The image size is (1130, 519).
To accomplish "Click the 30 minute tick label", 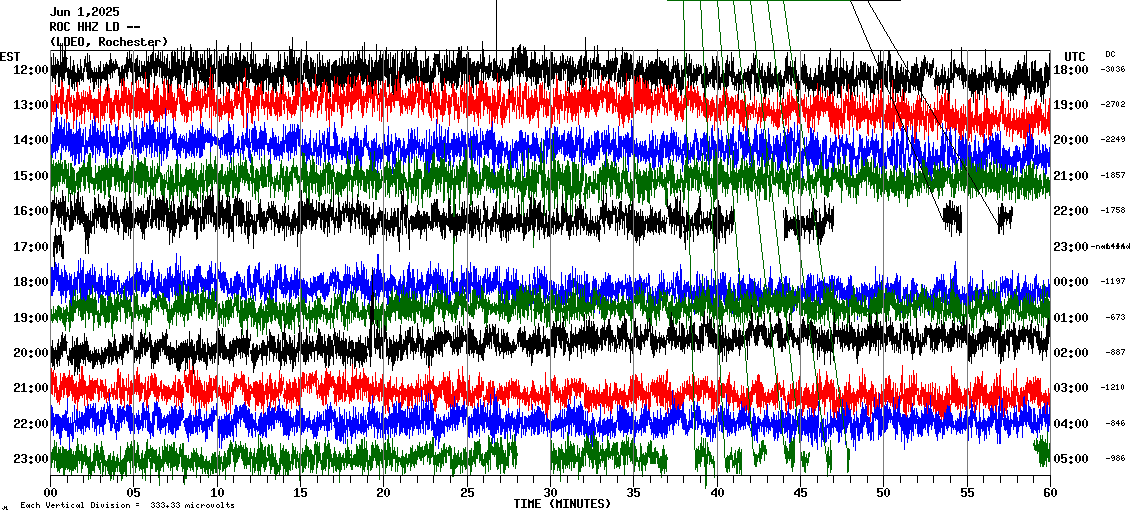I will (x=550, y=493).
